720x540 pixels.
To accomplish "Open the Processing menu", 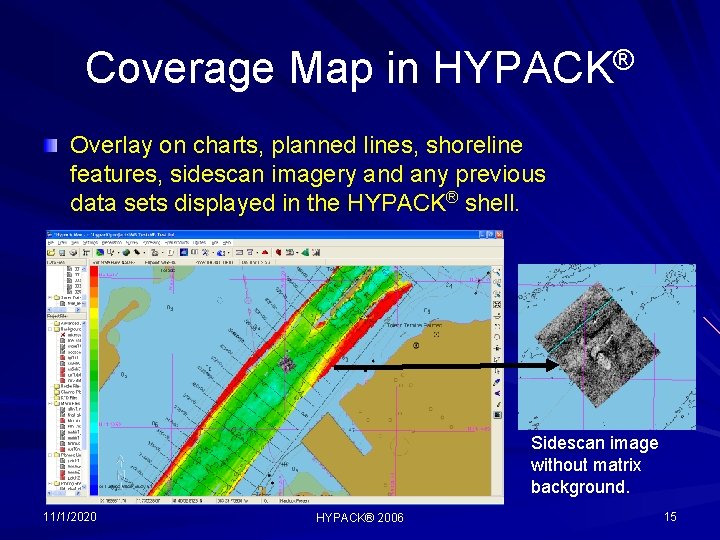I will [x=152, y=242].
